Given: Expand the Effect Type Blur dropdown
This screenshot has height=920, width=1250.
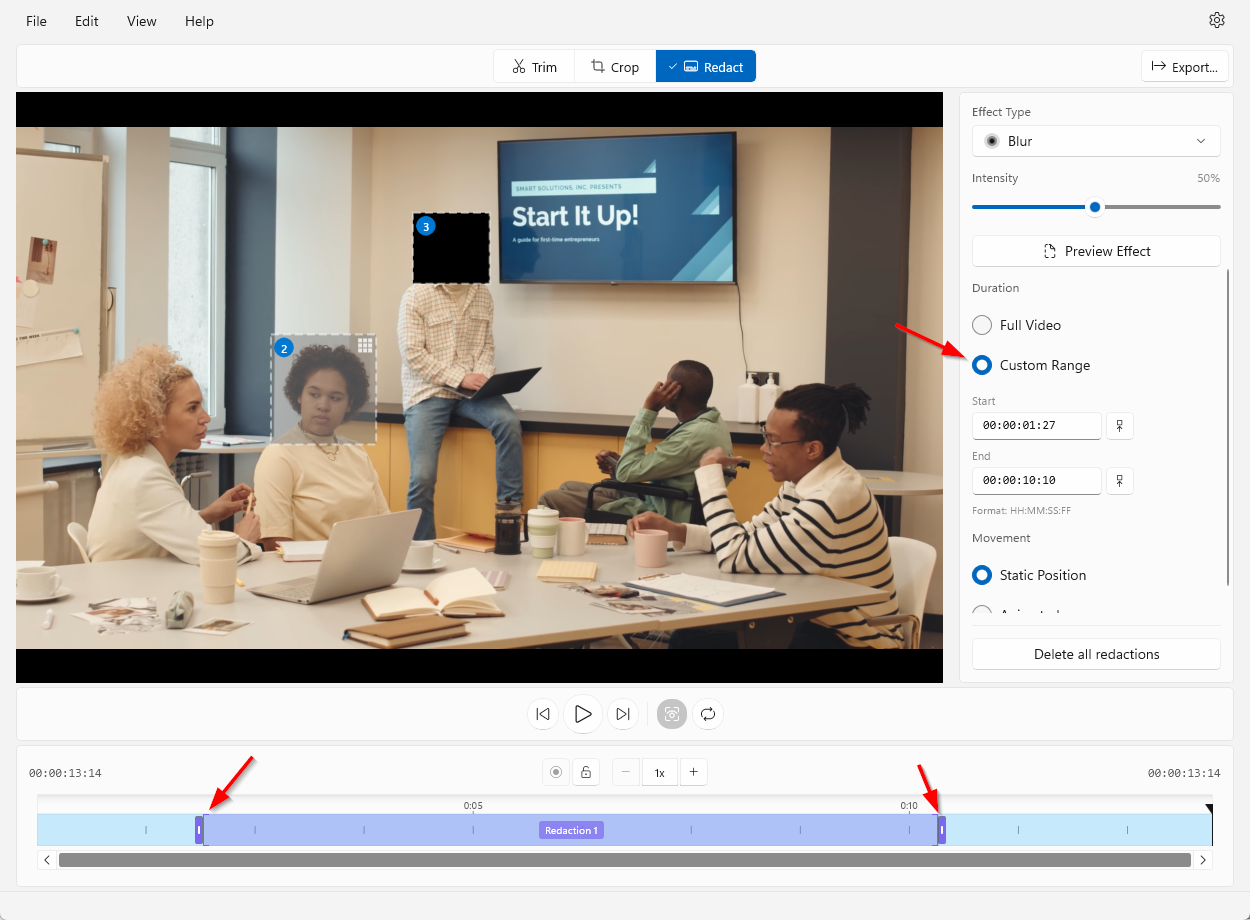Looking at the screenshot, I should 1096,141.
